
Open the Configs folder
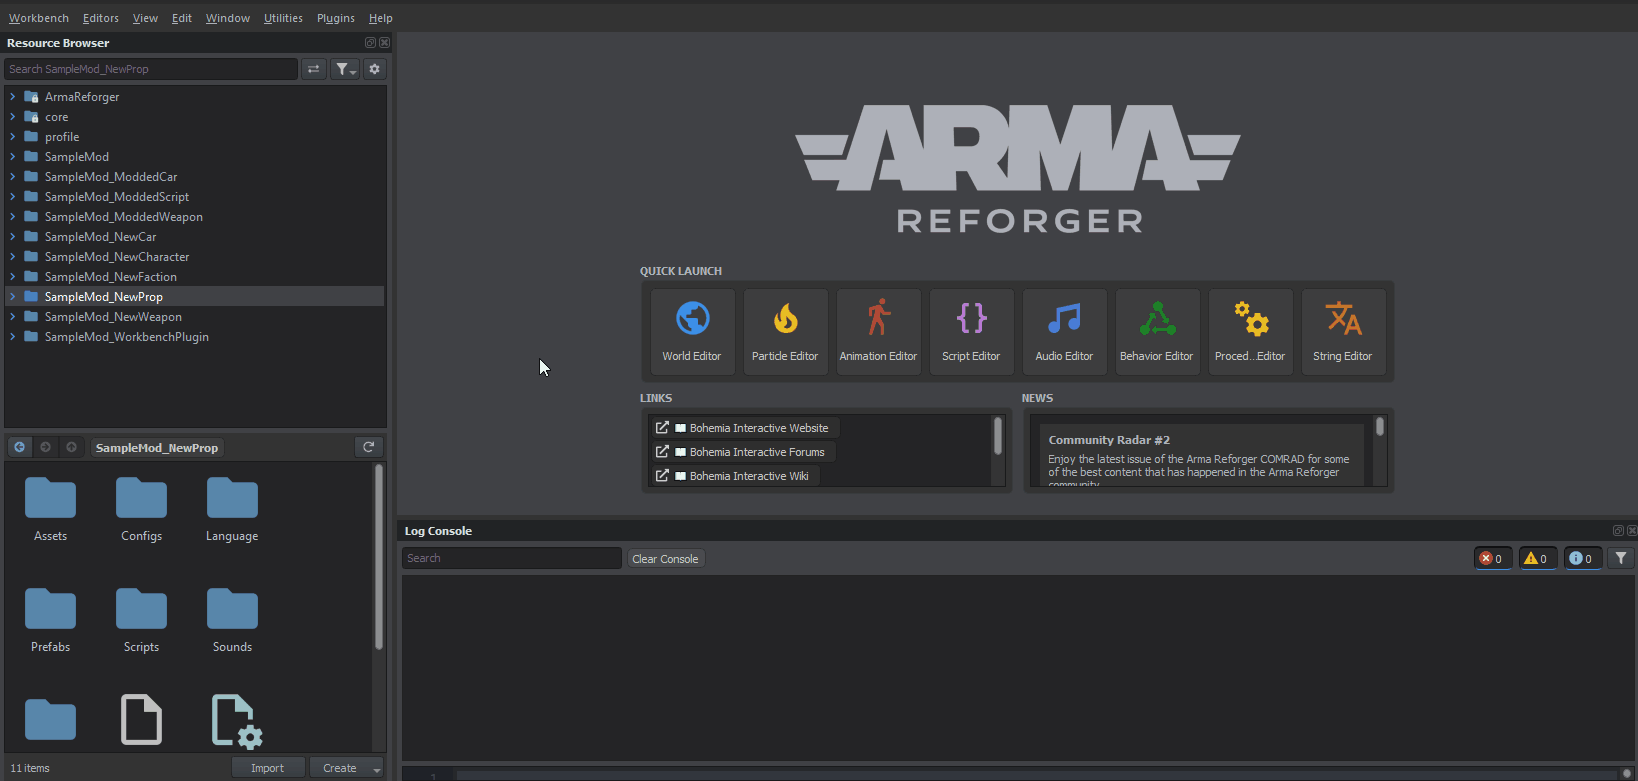(141, 510)
